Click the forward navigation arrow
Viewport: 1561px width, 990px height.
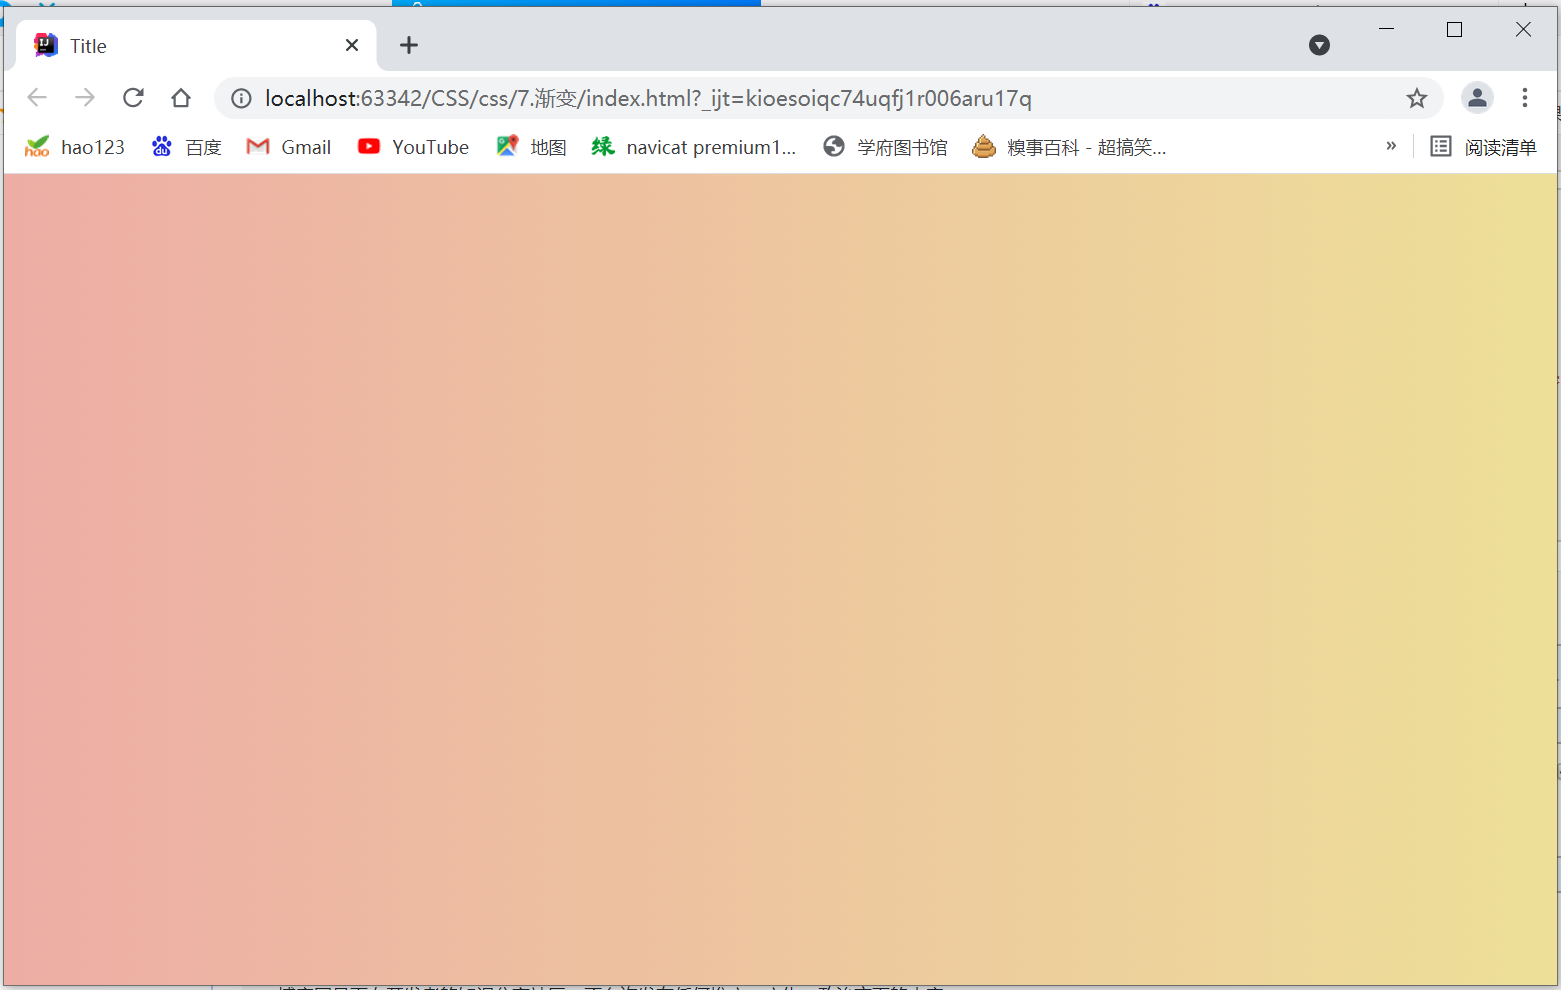(x=85, y=97)
